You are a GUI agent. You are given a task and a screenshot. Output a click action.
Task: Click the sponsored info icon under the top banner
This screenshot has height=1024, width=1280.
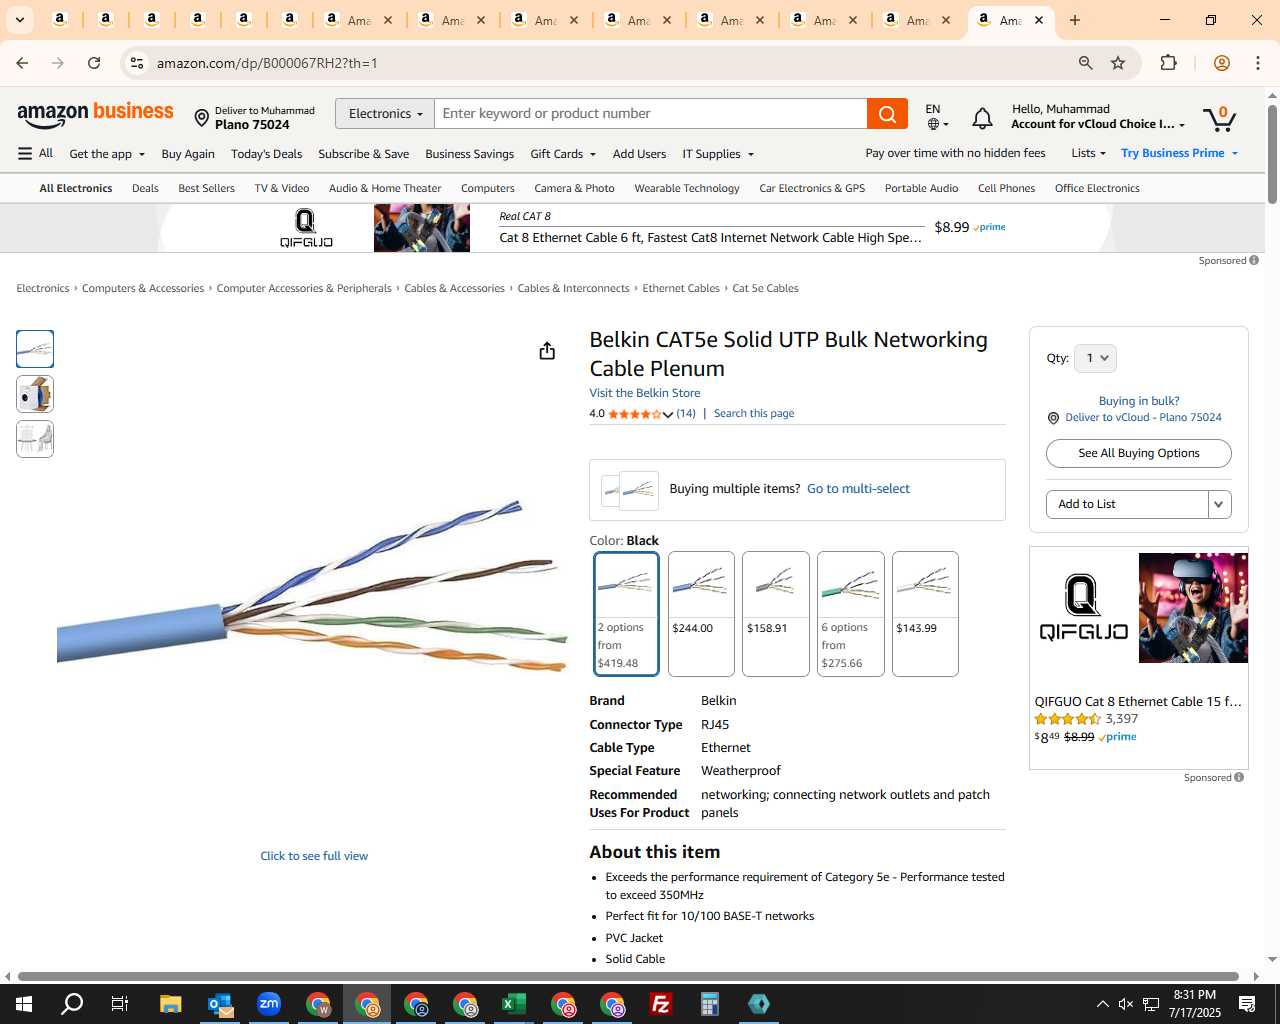coord(1254,260)
